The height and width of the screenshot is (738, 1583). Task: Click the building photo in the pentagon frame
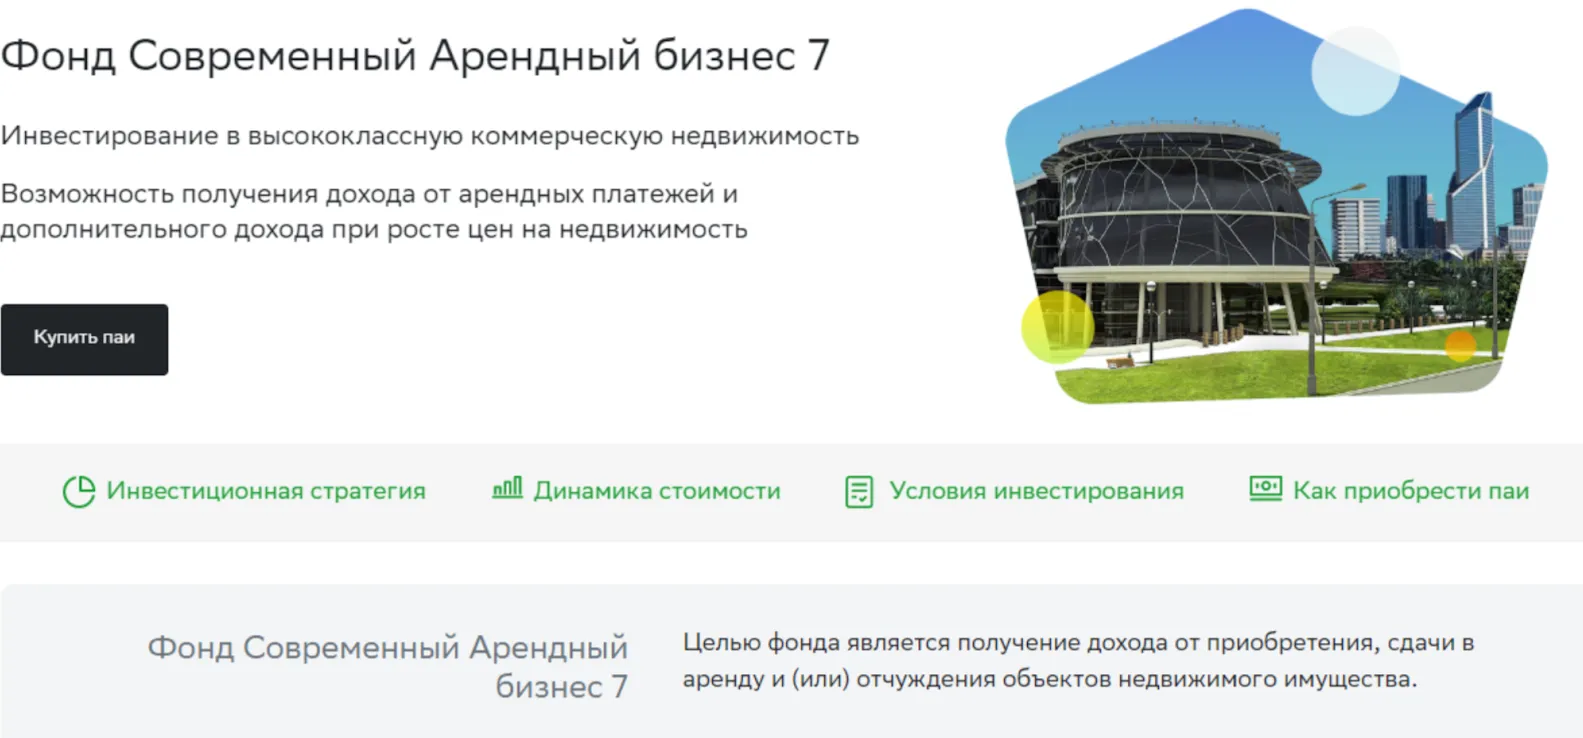1276,207
